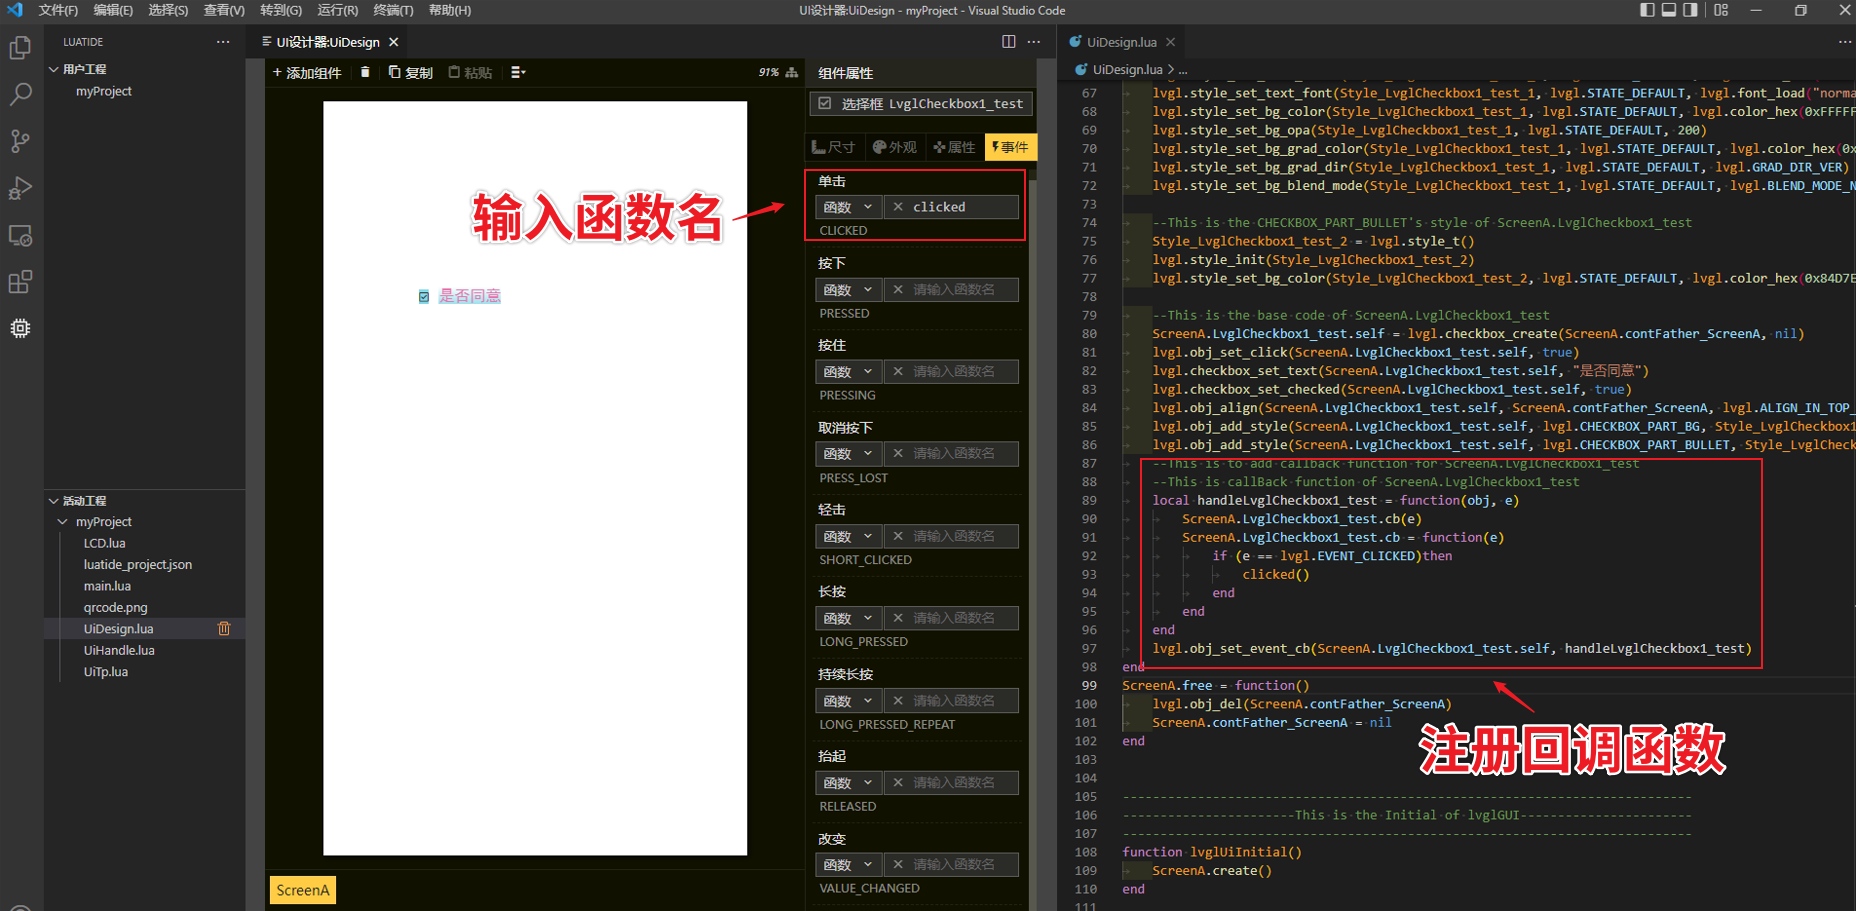
Task: Click the '添加组件' button
Action: click(x=307, y=72)
